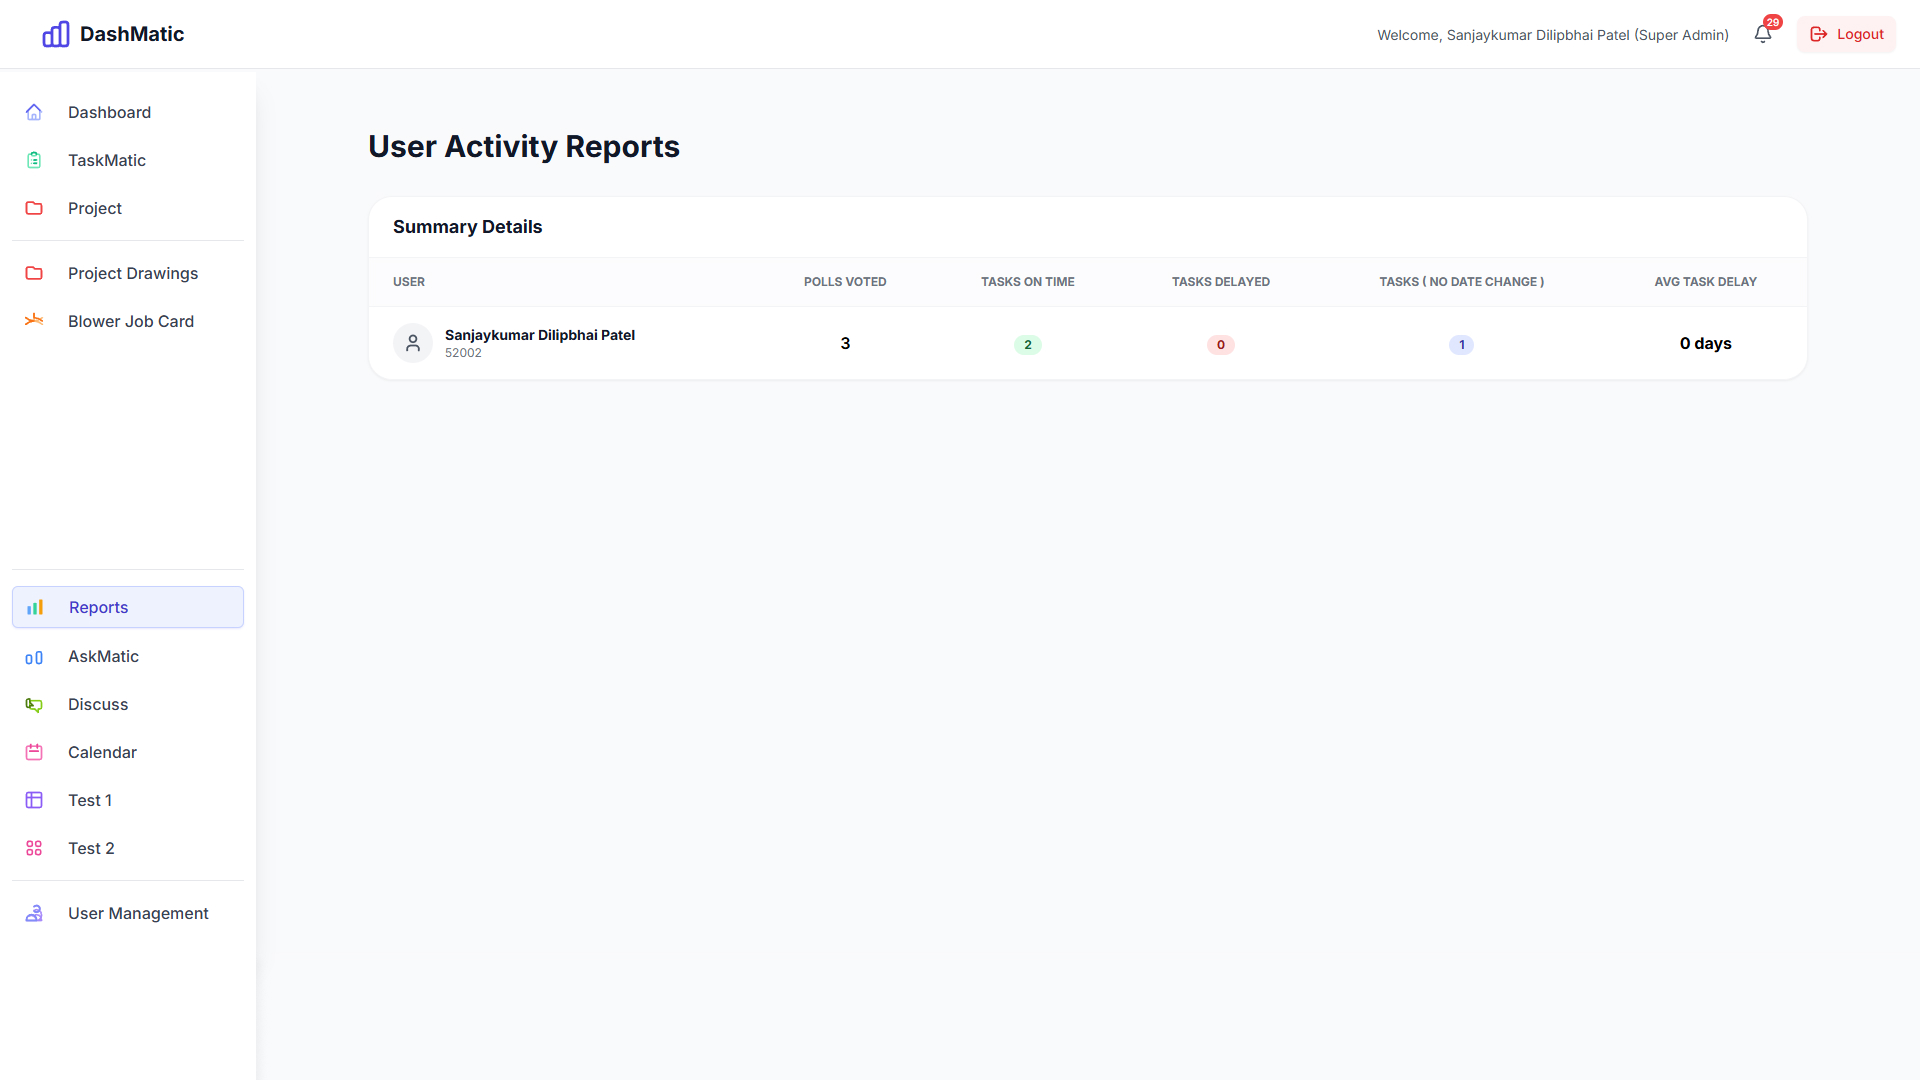
Task: Open the Calendar icon in sidebar
Action: coord(34,752)
